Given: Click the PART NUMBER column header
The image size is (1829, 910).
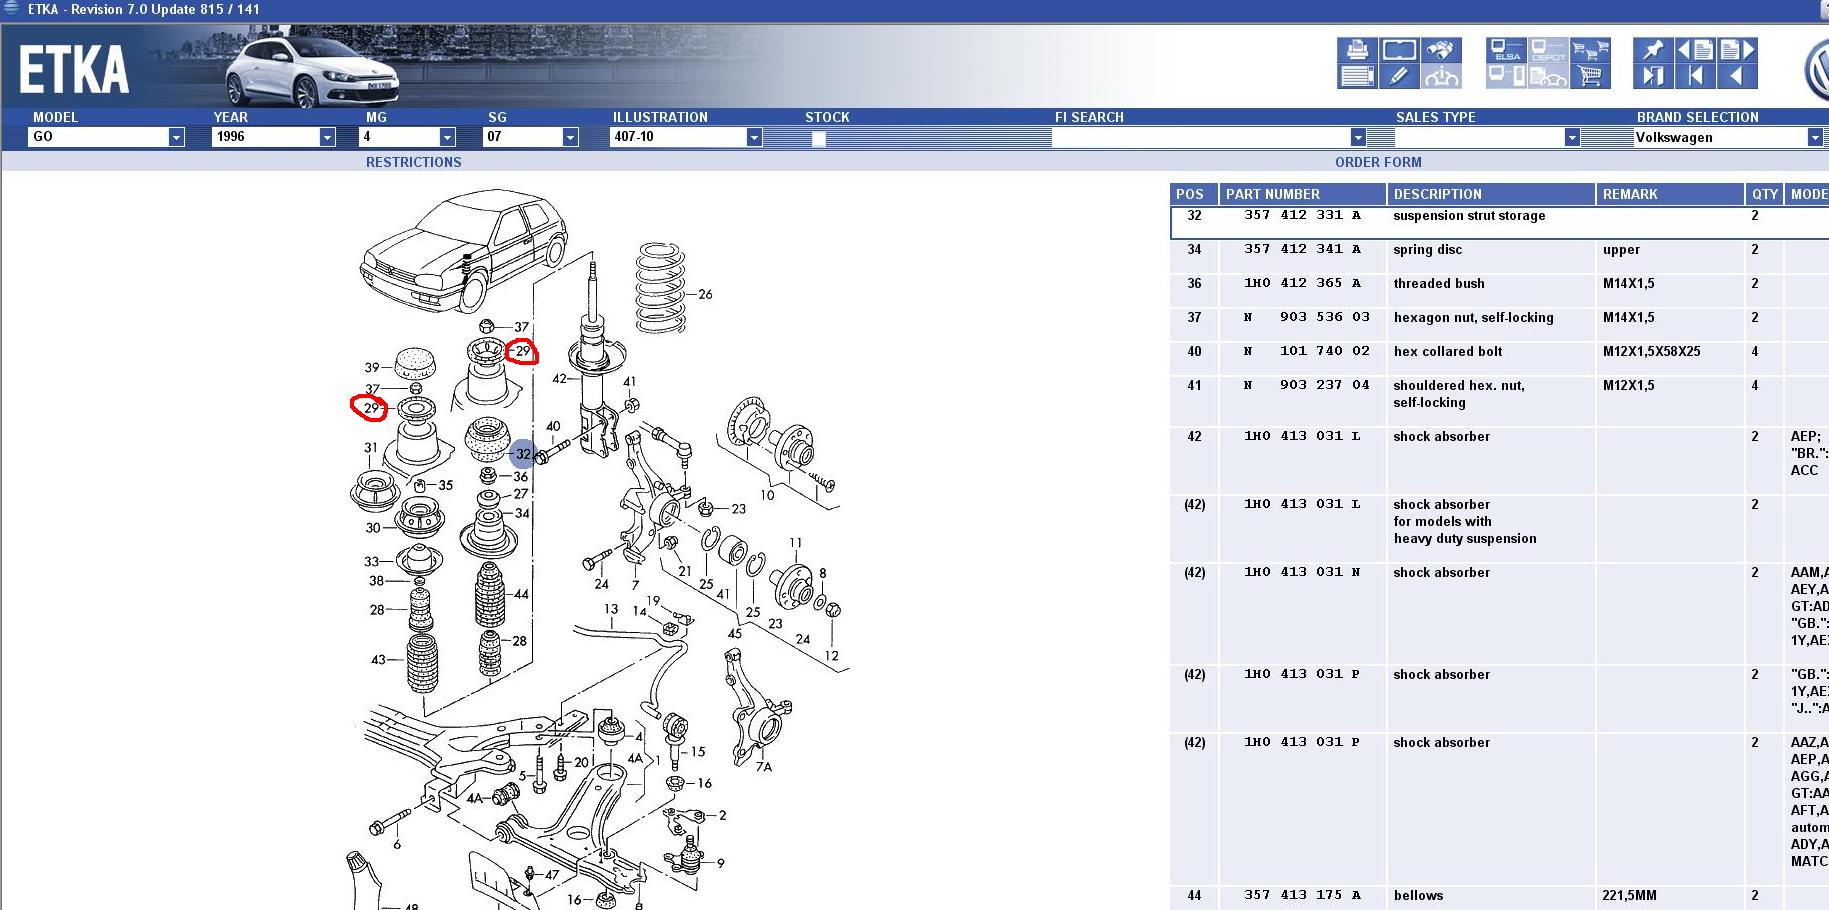Looking at the screenshot, I should 1302,194.
